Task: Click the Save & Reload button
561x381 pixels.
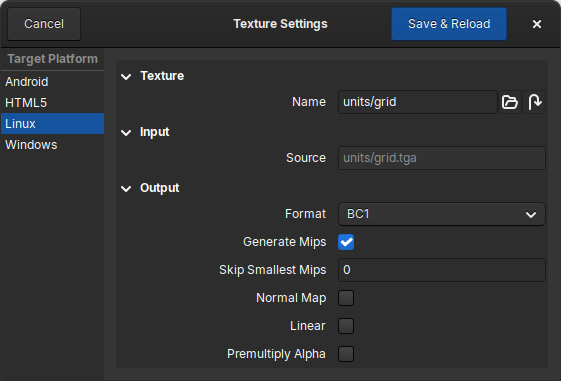Action: pos(449,24)
